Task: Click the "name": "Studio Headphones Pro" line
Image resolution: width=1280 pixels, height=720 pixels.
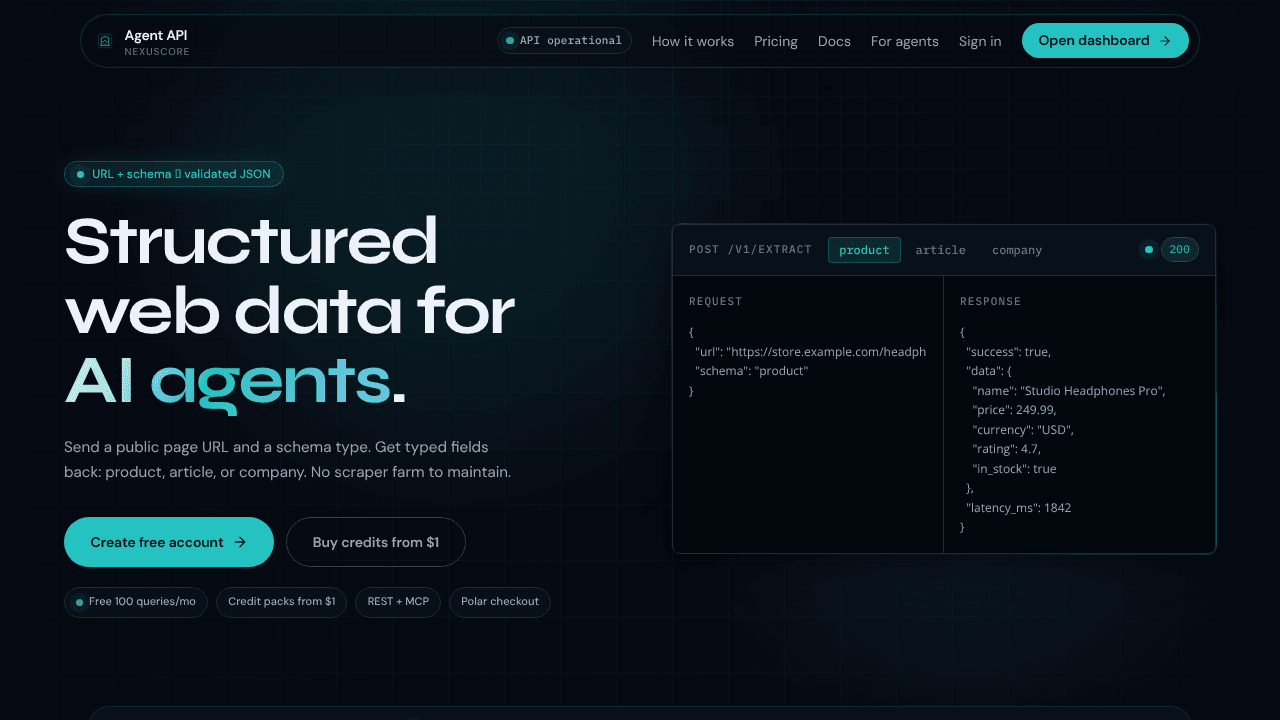Action: point(1069,391)
